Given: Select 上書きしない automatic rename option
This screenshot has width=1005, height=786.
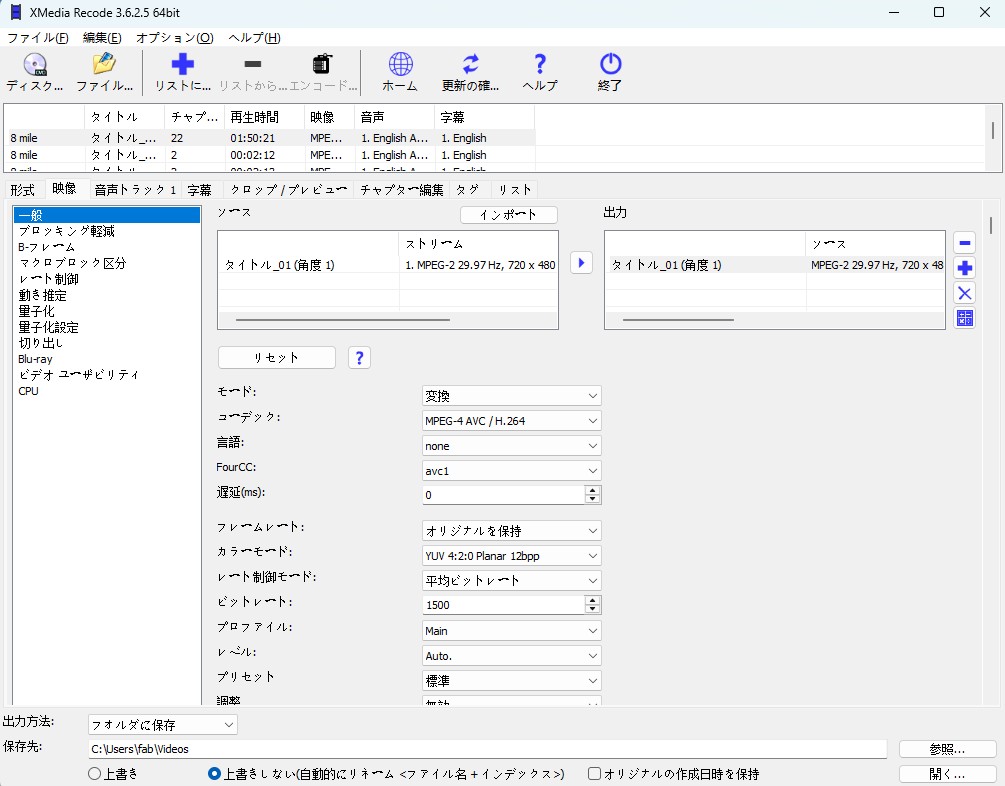Looking at the screenshot, I should coord(211,773).
